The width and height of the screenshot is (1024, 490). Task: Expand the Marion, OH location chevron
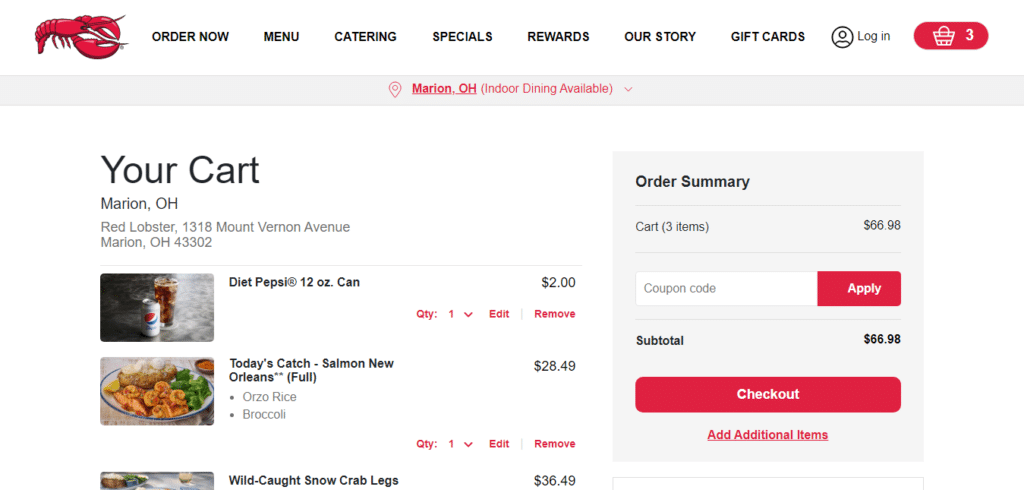coord(628,90)
